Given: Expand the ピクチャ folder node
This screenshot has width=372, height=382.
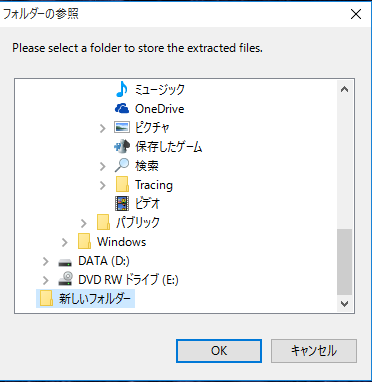Looking at the screenshot, I should point(103,128).
